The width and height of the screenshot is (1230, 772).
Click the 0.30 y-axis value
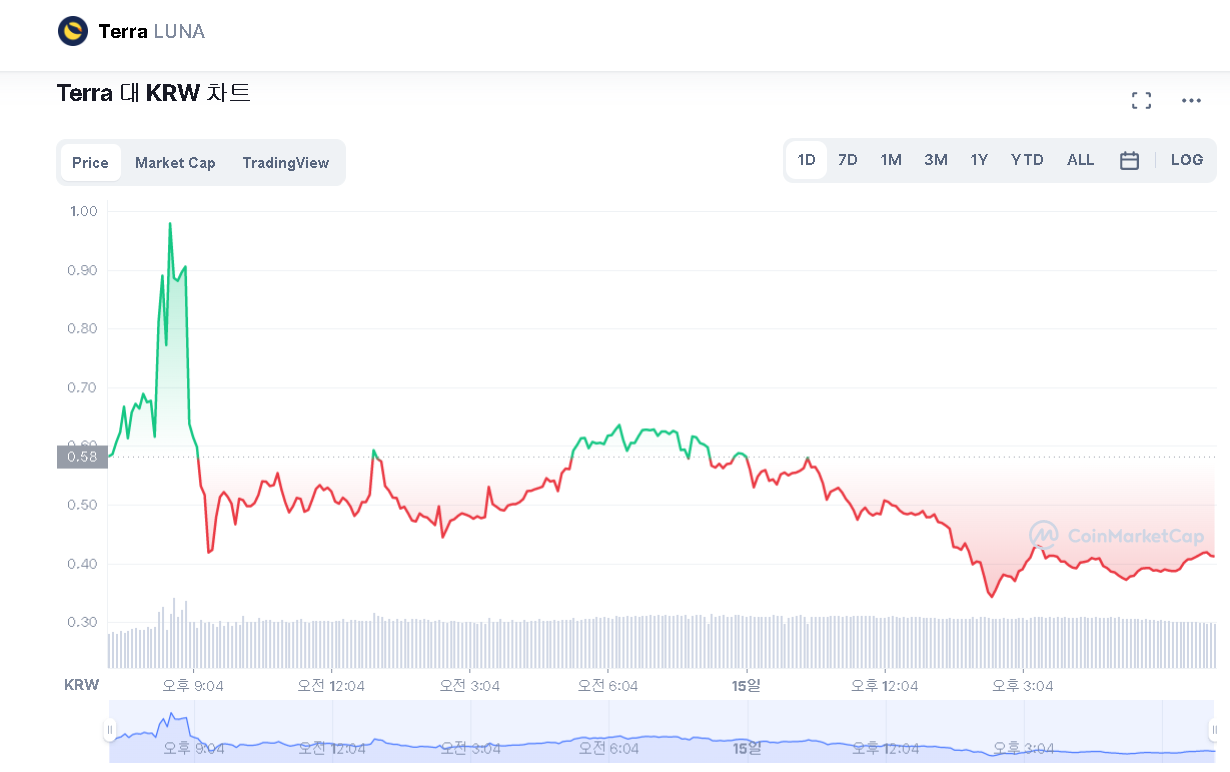[83, 622]
